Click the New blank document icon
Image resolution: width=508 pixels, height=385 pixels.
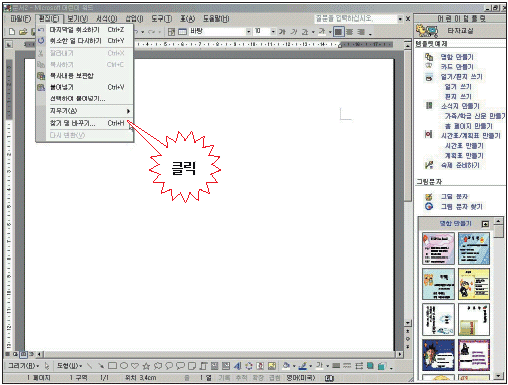pyautogui.click(x=12, y=32)
